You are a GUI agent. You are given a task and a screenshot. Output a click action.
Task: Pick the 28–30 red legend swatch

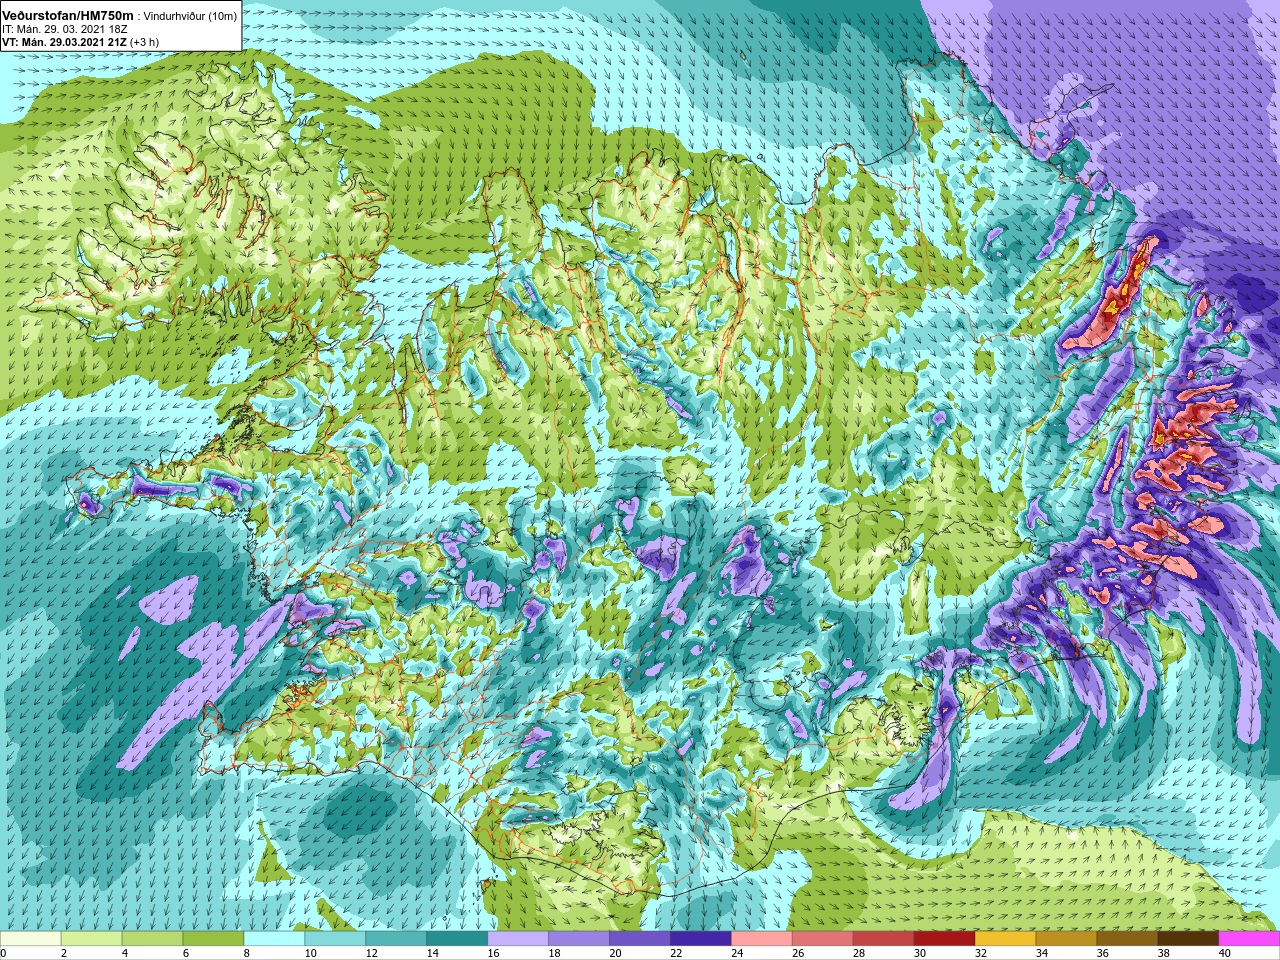(x=884, y=938)
